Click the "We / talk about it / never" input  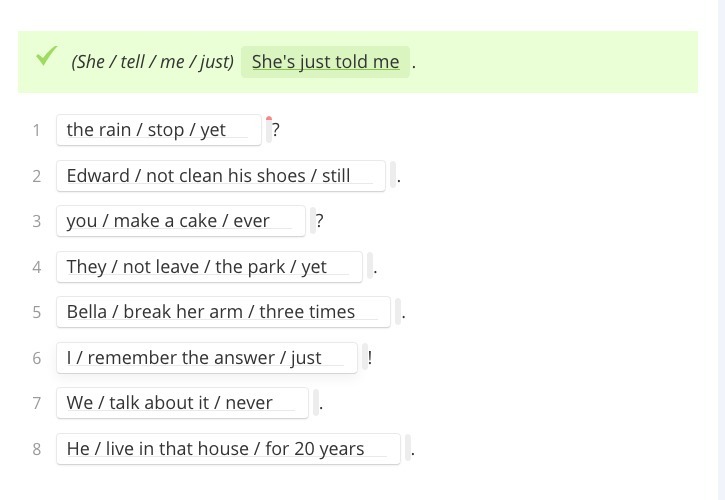182,403
